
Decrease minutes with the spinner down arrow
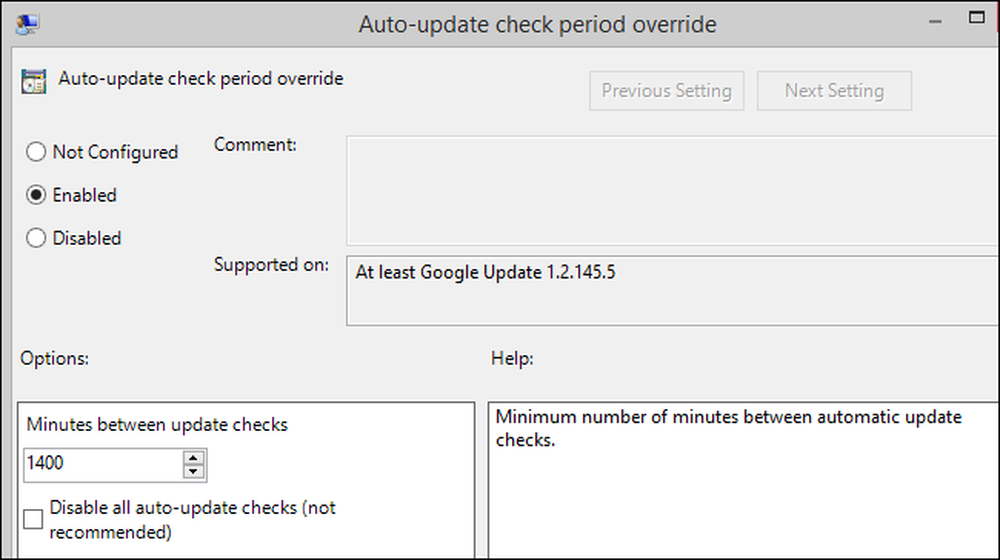tap(193, 472)
